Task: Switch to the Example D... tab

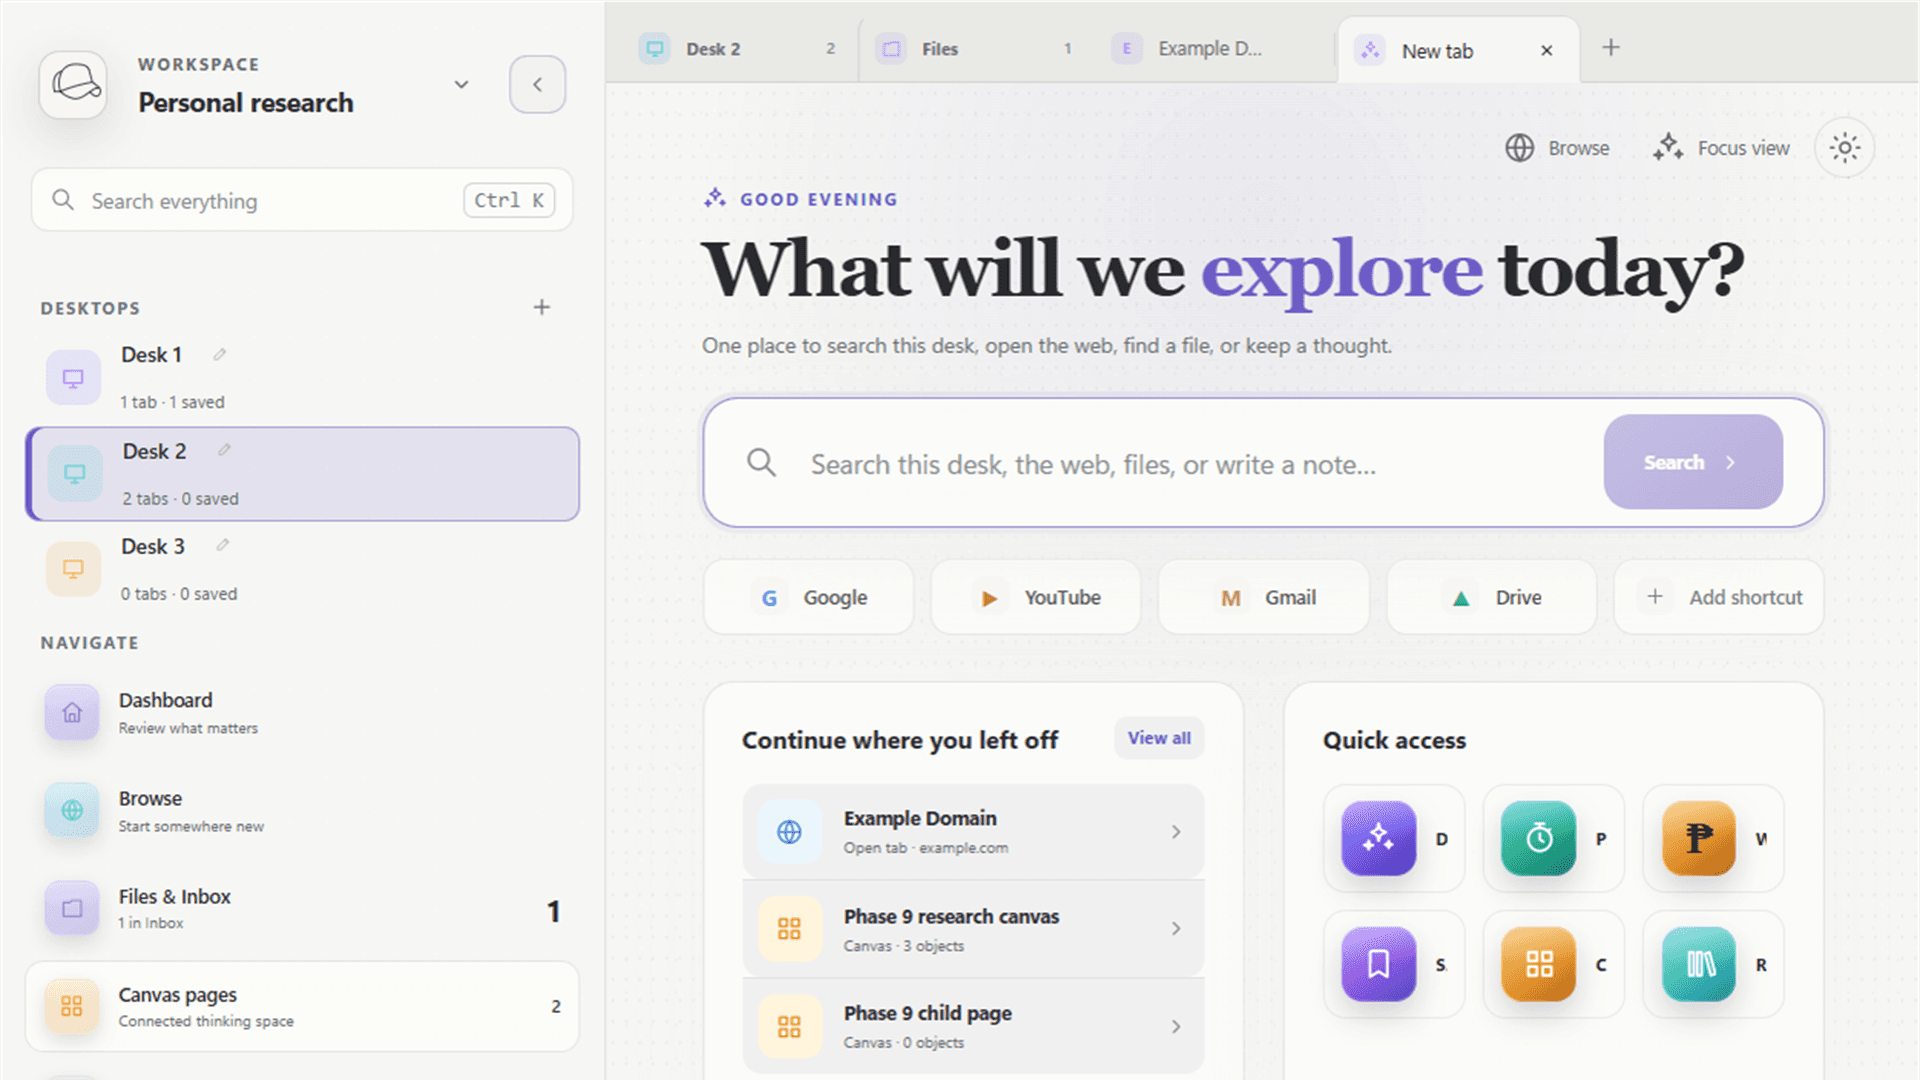Action: pos(1211,49)
